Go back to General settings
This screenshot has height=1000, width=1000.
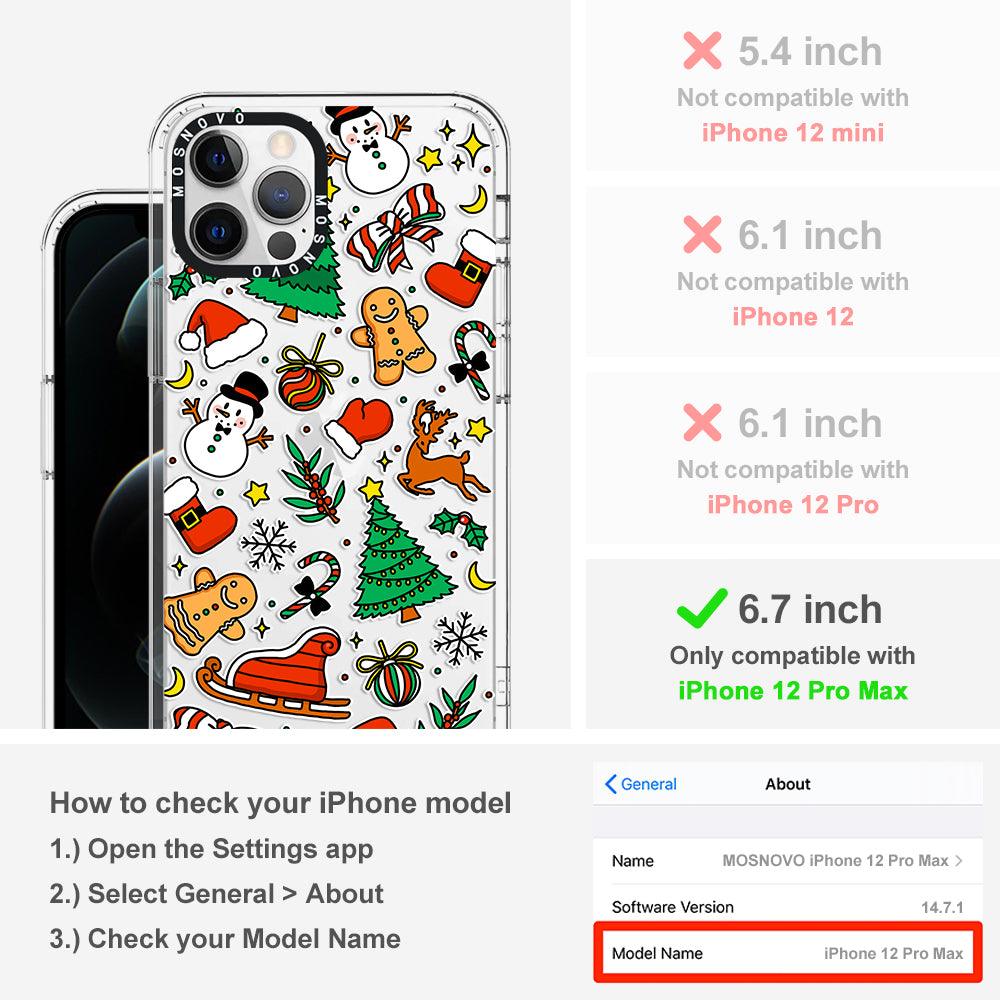(641, 784)
